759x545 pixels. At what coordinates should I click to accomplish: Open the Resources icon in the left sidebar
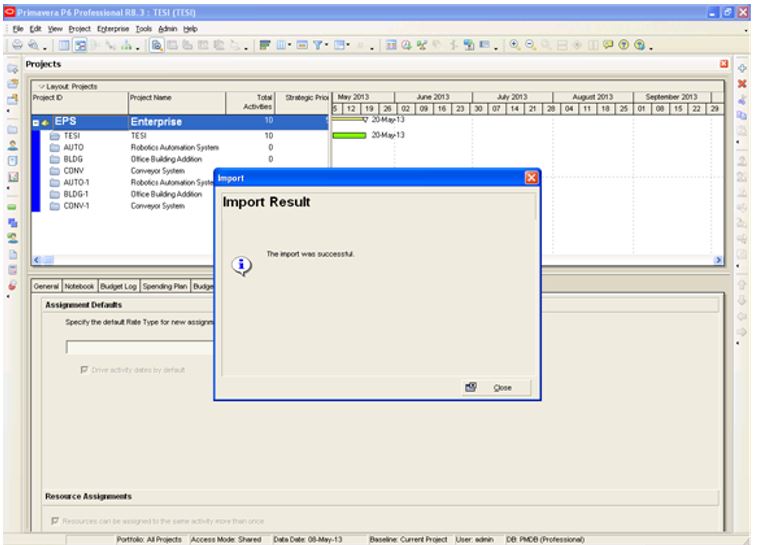(11, 144)
